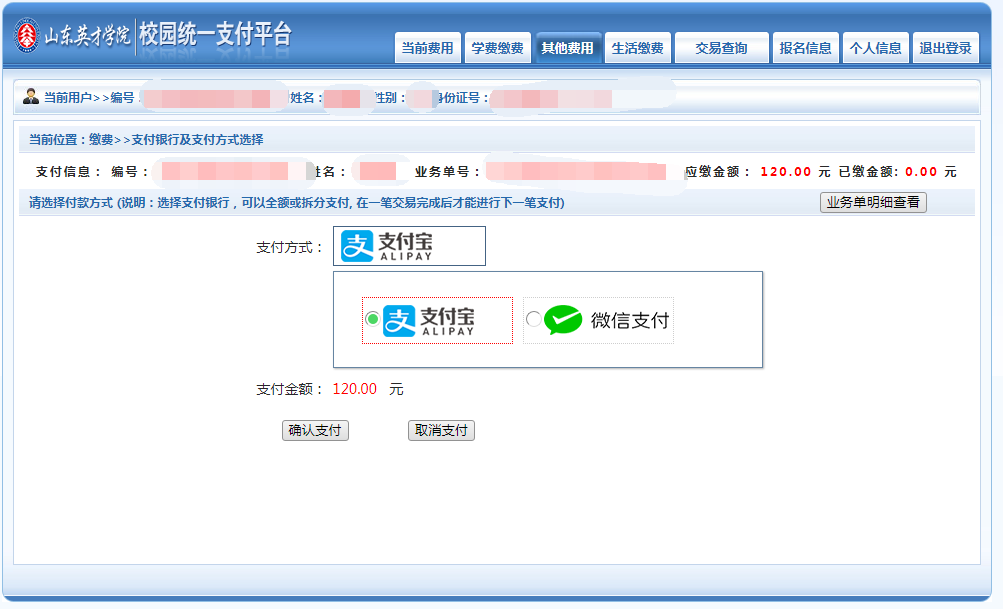Viewport: 1003px width, 609px height.
Task: Click the 微信支付 text label
Action: [629, 321]
